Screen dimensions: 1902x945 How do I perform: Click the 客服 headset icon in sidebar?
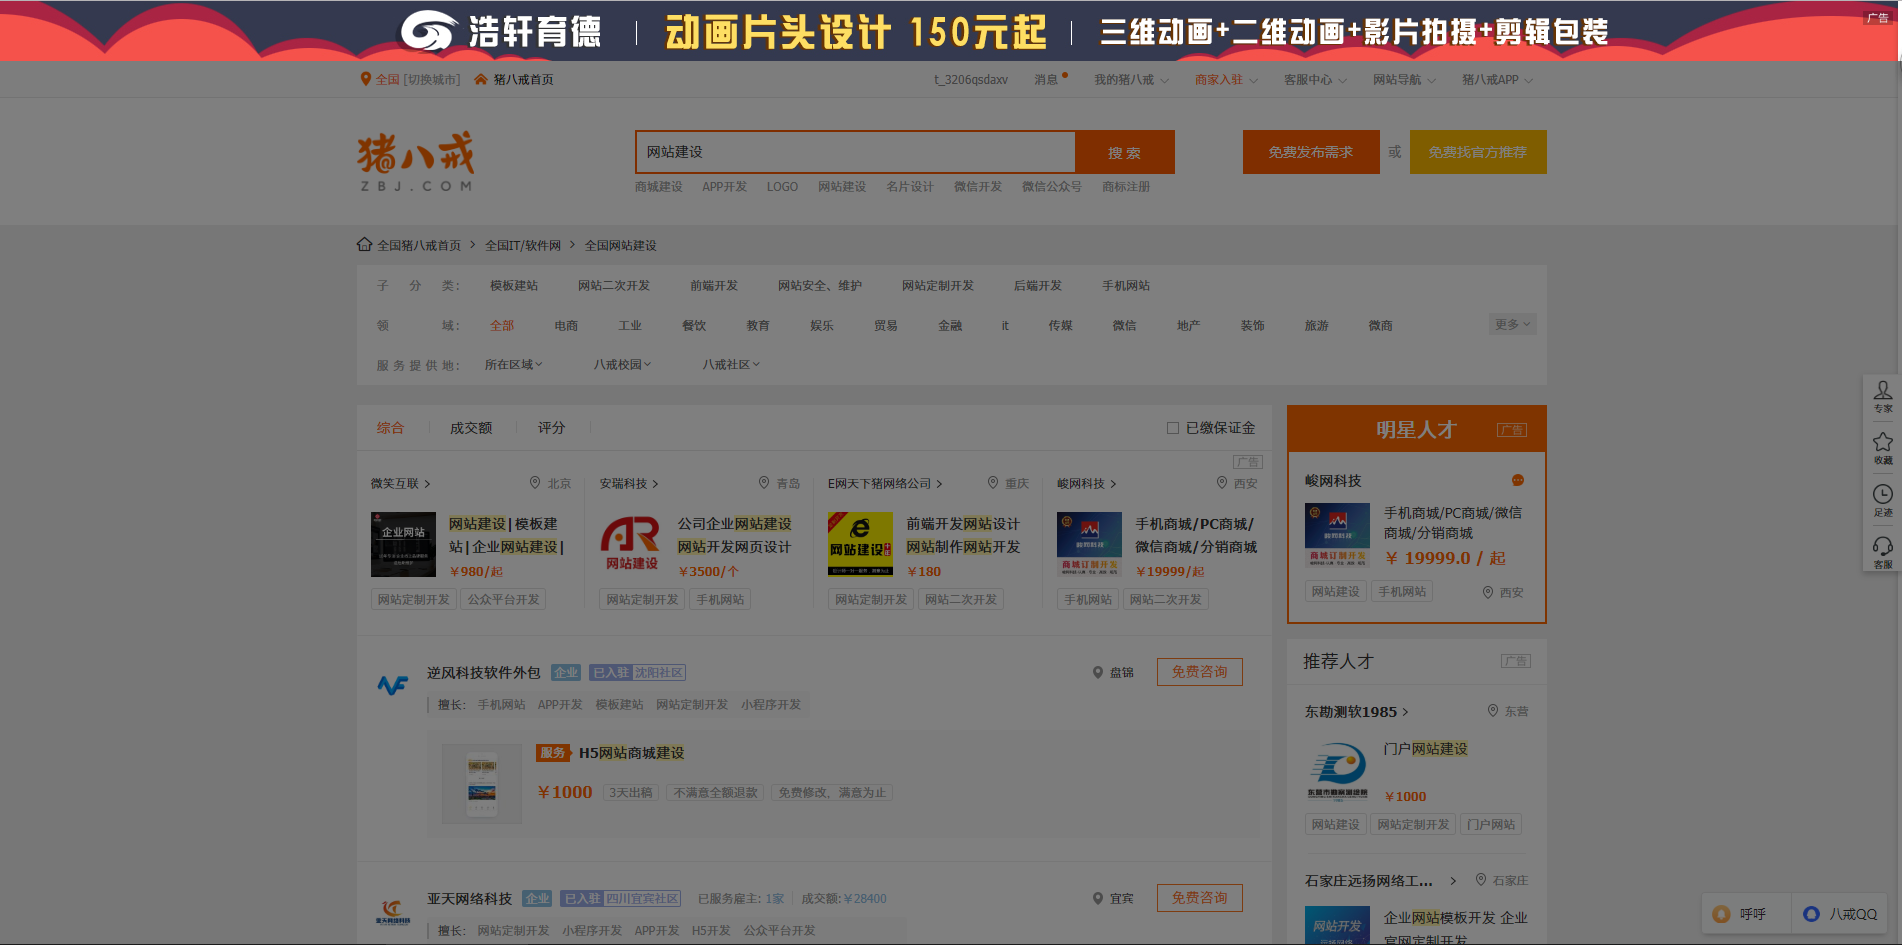coord(1883,552)
